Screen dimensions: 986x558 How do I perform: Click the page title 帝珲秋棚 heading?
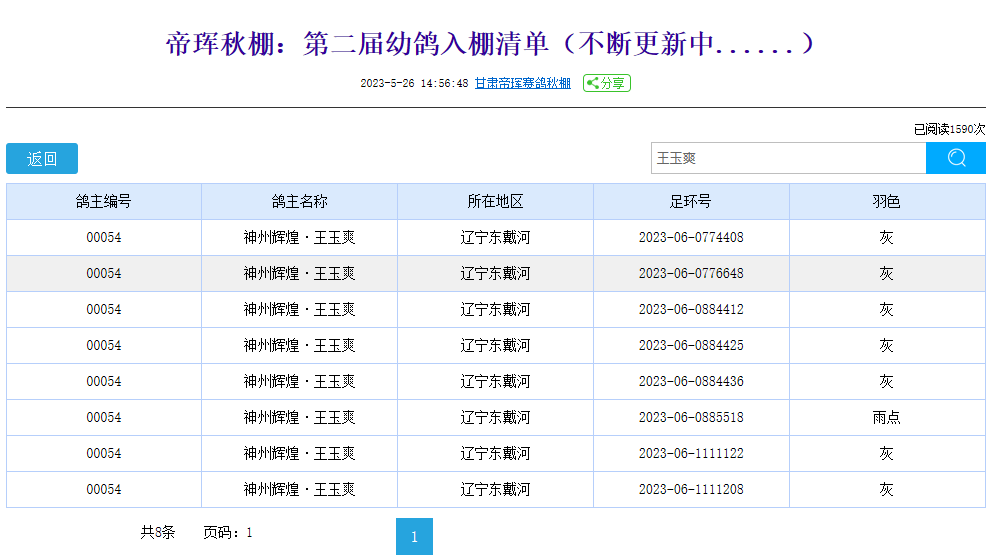point(492,44)
